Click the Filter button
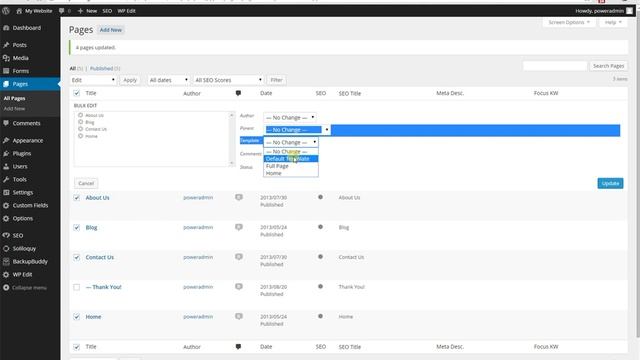 [276, 80]
